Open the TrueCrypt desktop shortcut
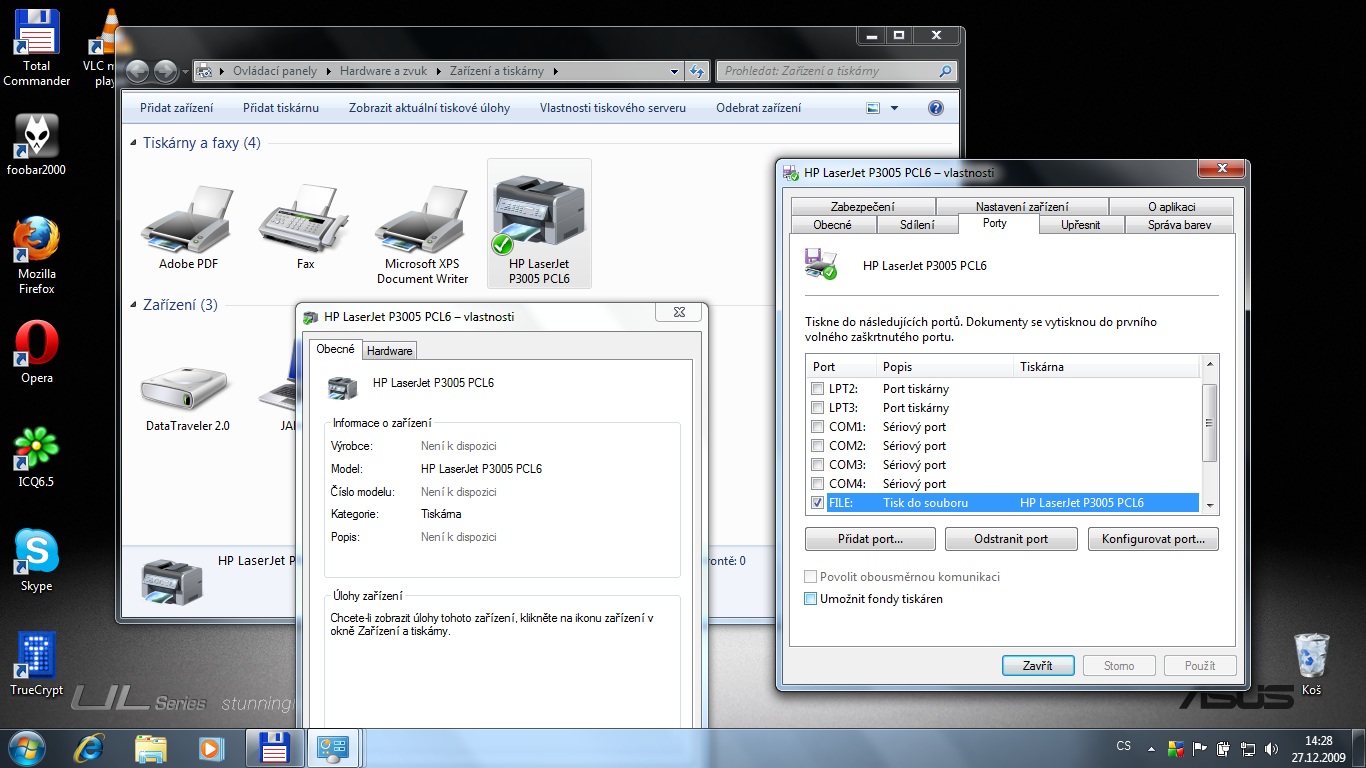The image size is (1366, 768). click(x=37, y=664)
